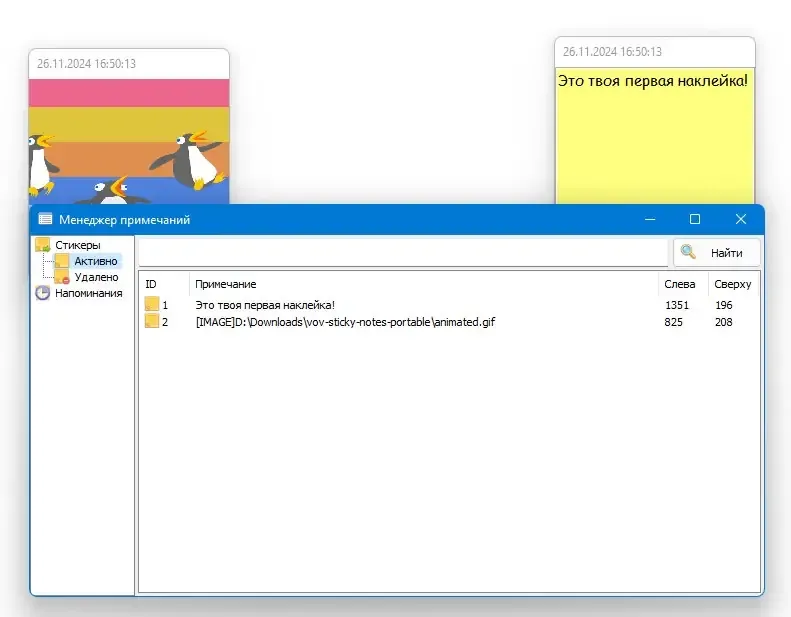This screenshot has height=617, width=791.
Task: Close the Менеджер примечаний window
Action: point(741,219)
